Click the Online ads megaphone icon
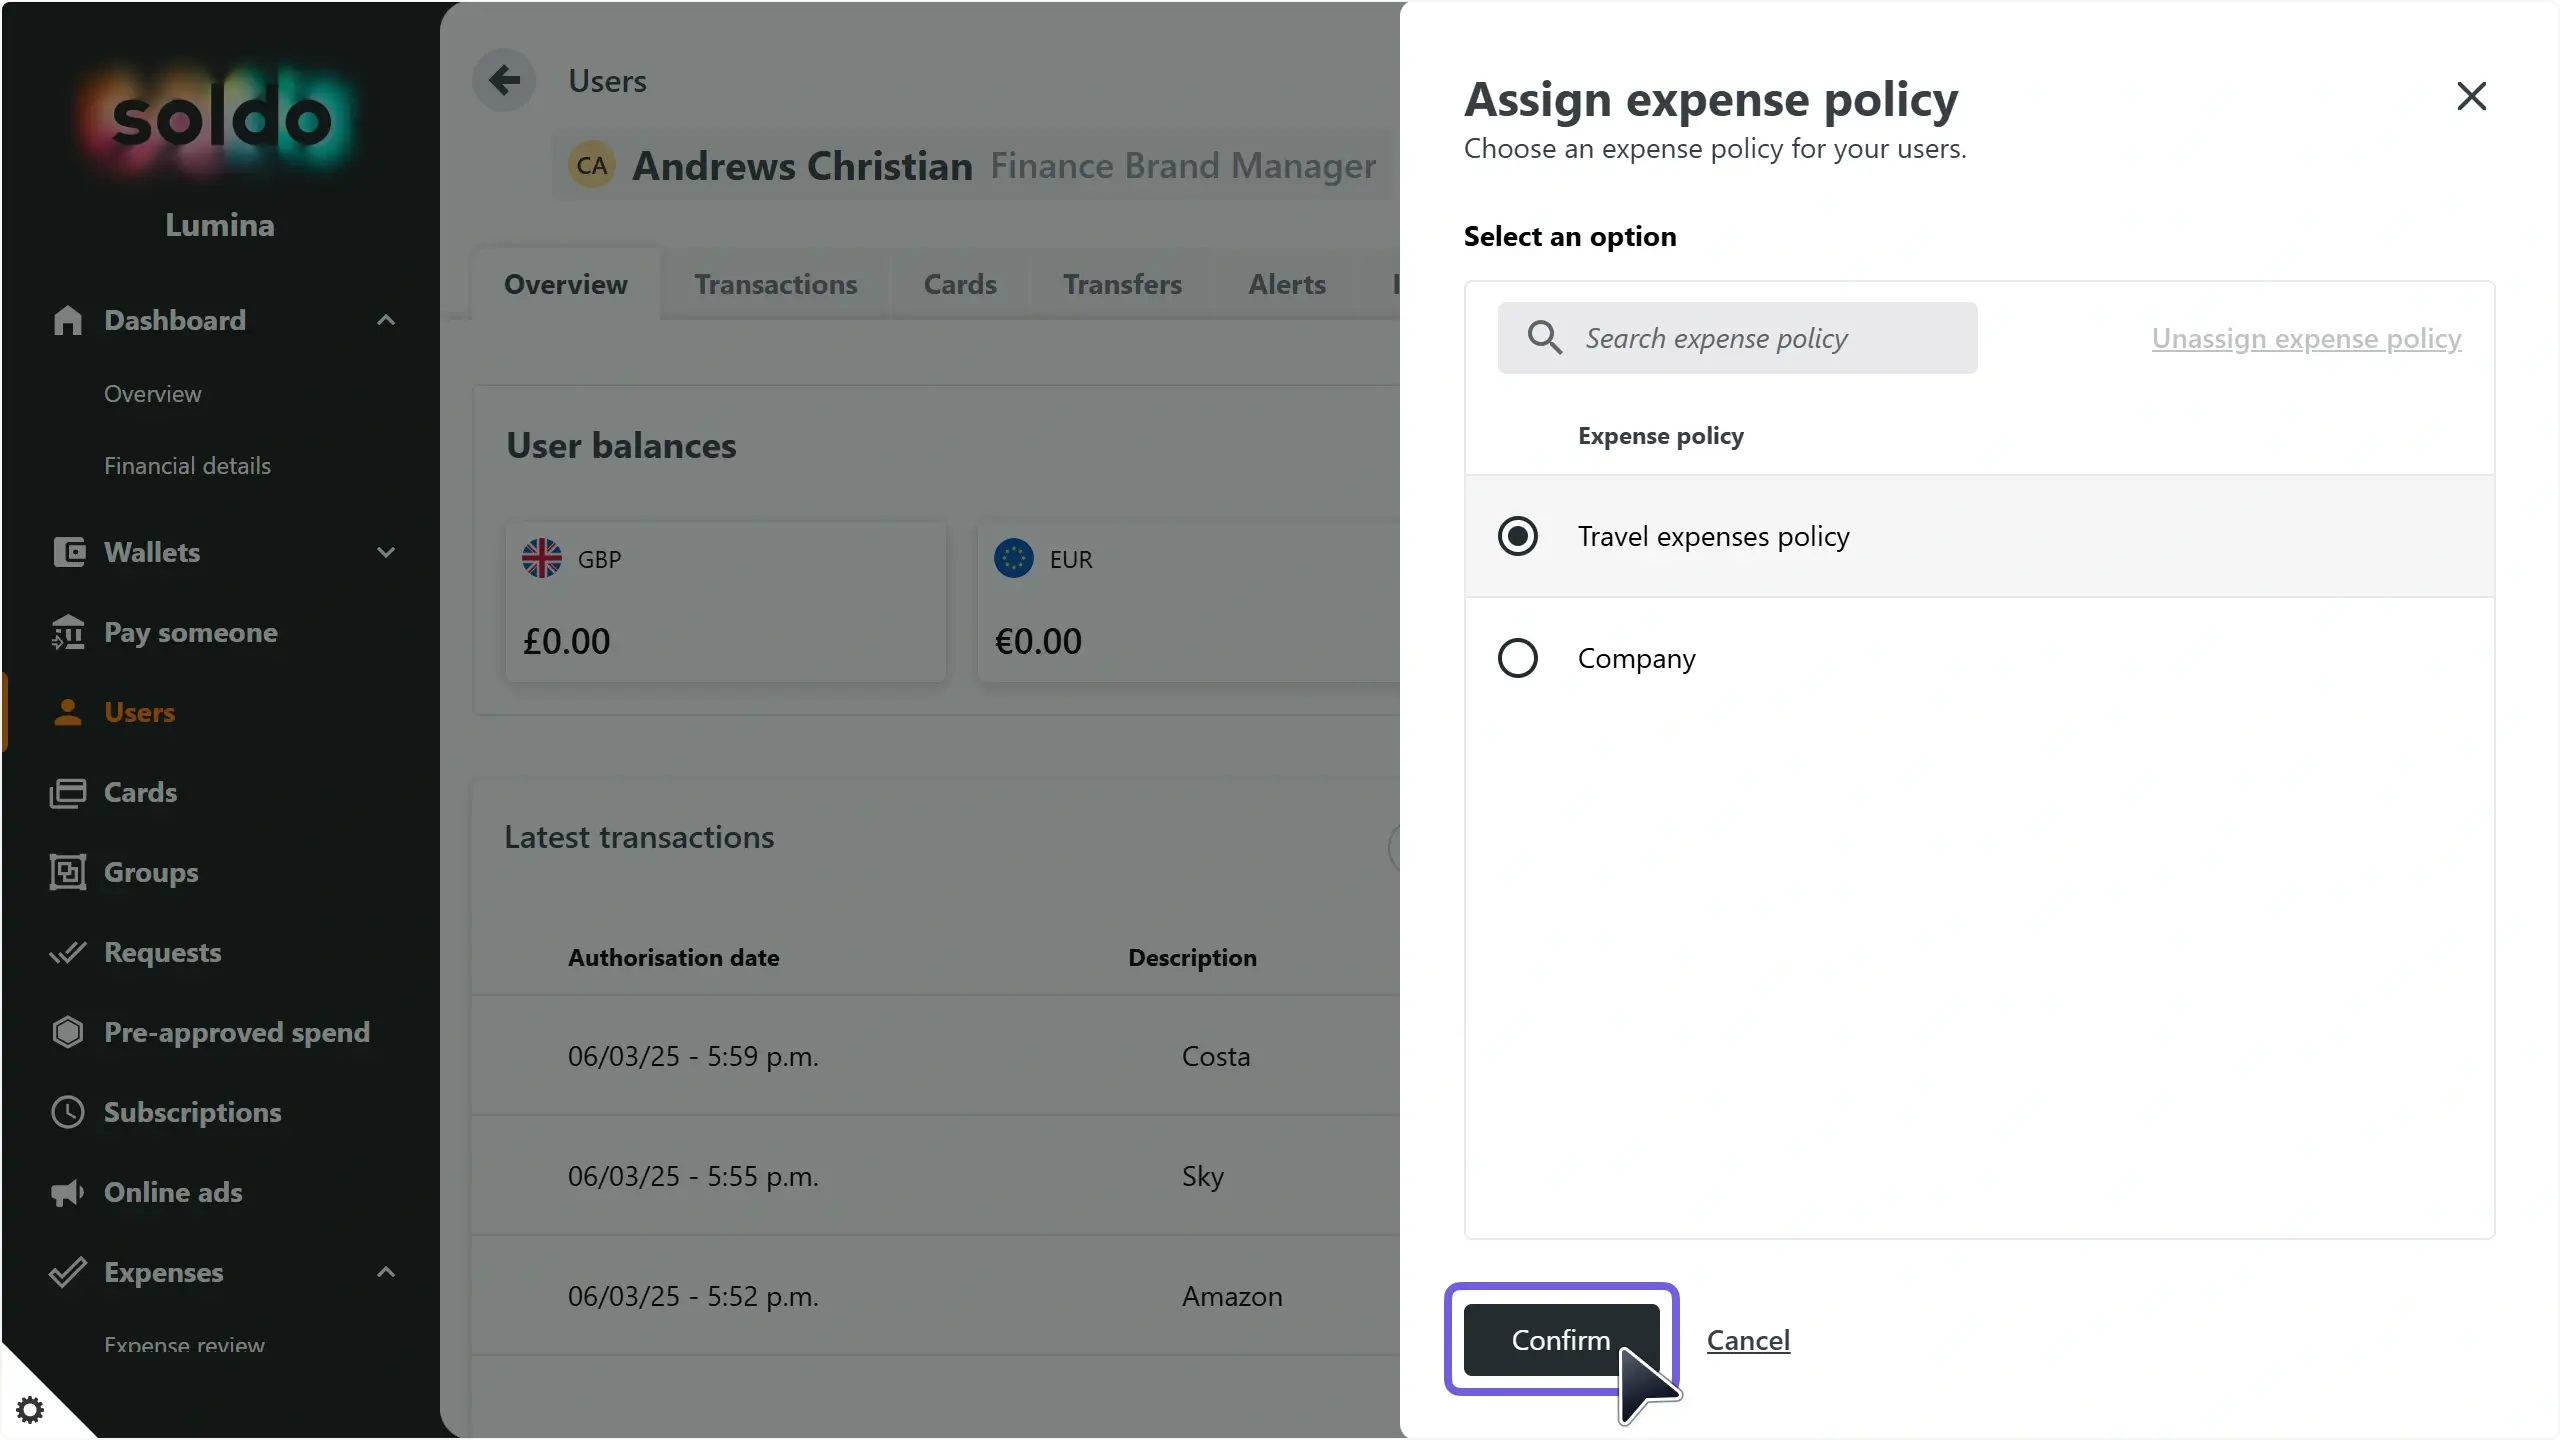The width and height of the screenshot is (2560, 1440). (68, 1192)
